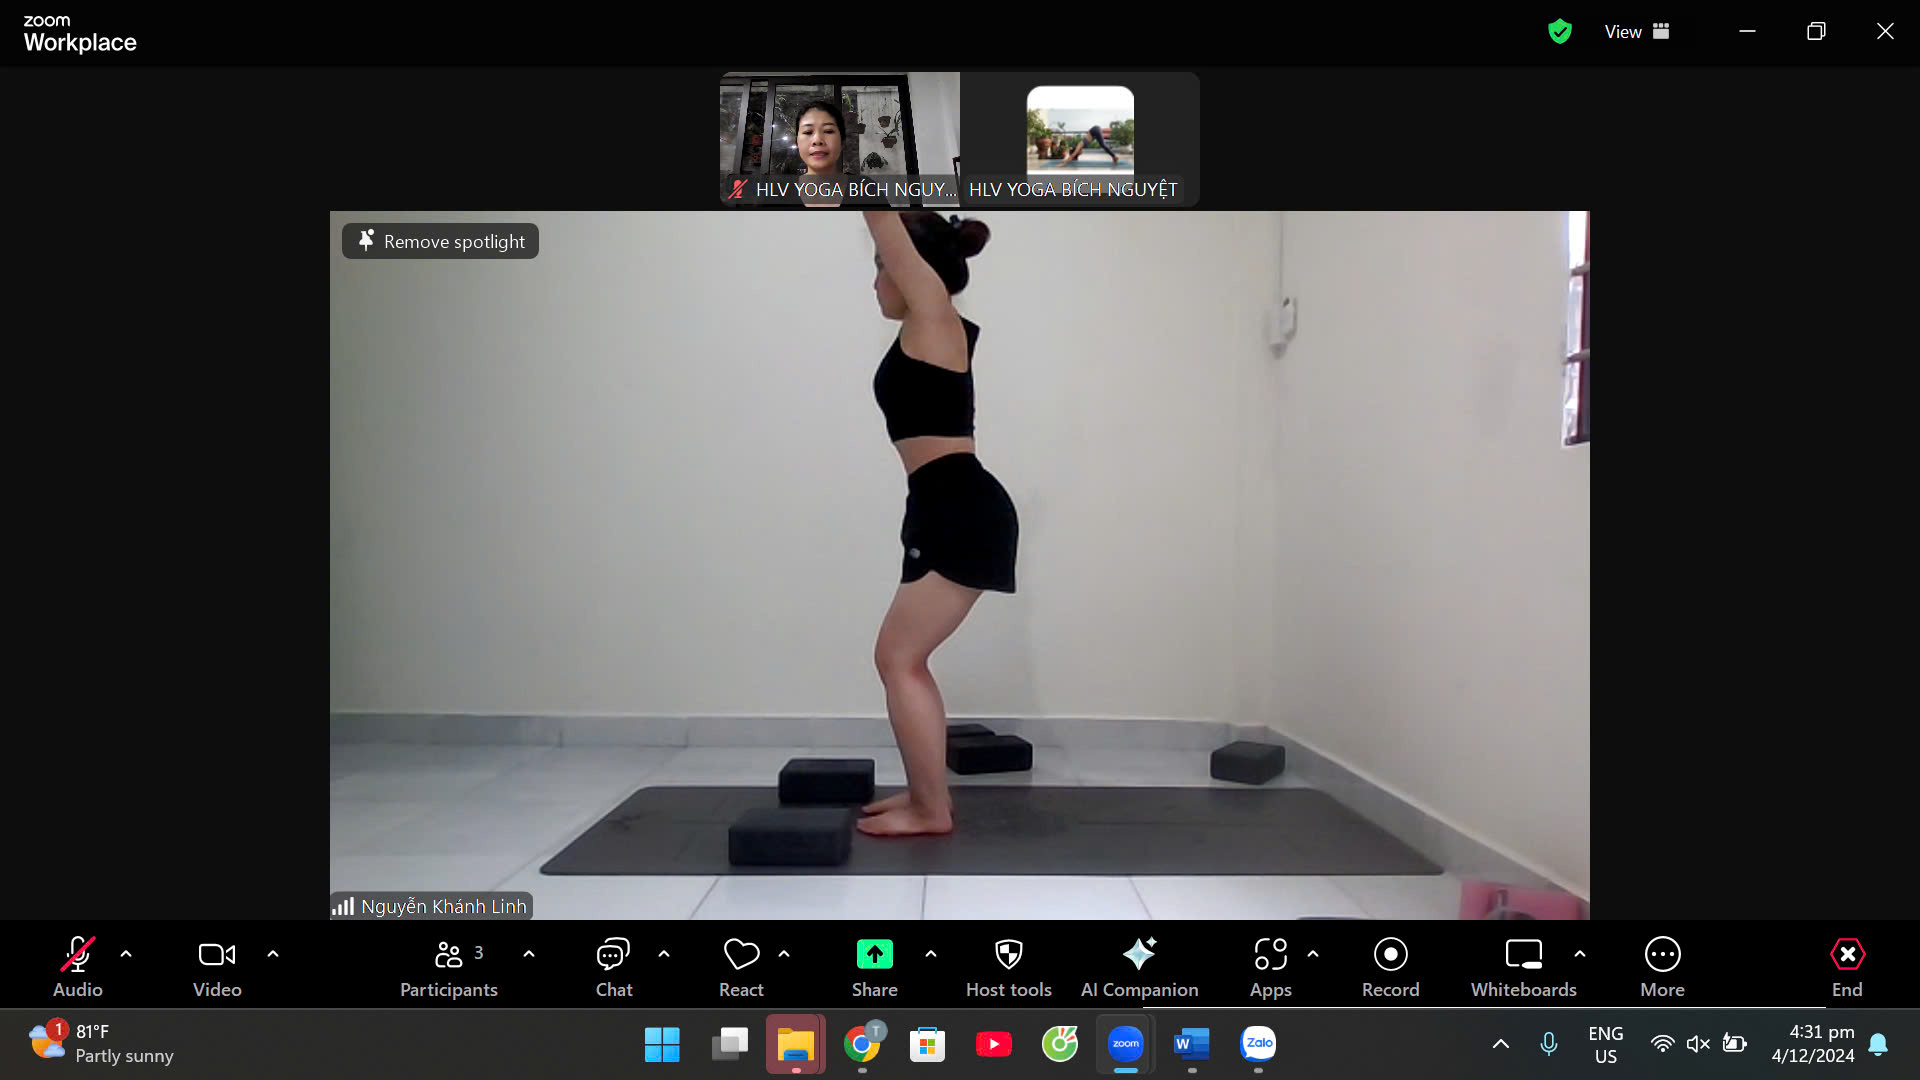Launch AI Companion sparkle icon
Image resolution: width=1920 pixels, height=1080 pixels.
1139,955
